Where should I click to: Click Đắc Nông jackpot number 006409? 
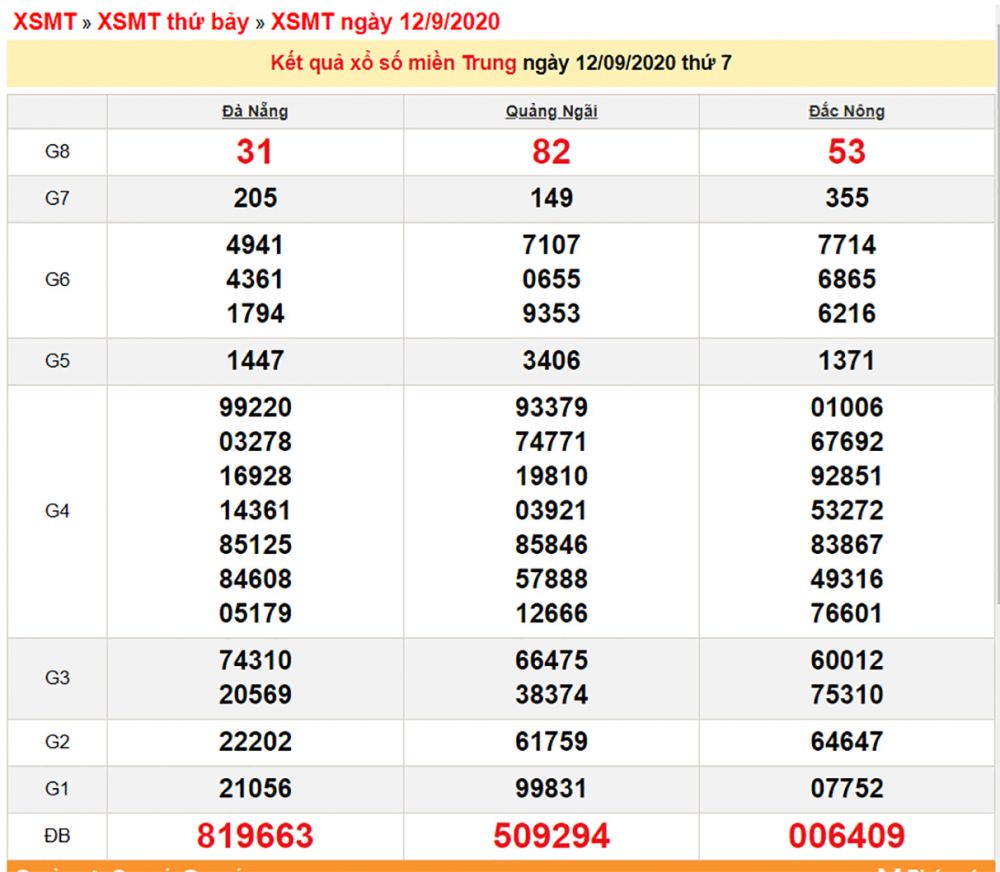coord(845,833)
